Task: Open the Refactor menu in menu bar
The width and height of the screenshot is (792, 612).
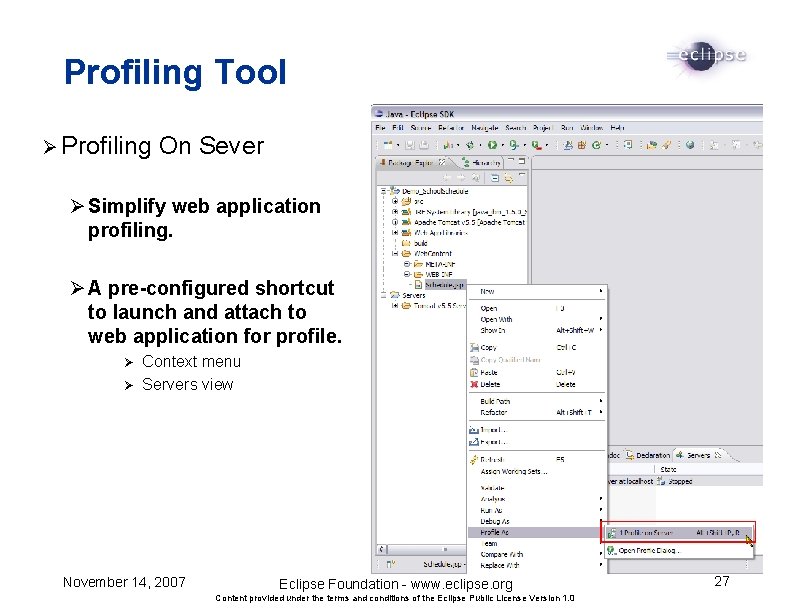Action: [x=451, y=128]
